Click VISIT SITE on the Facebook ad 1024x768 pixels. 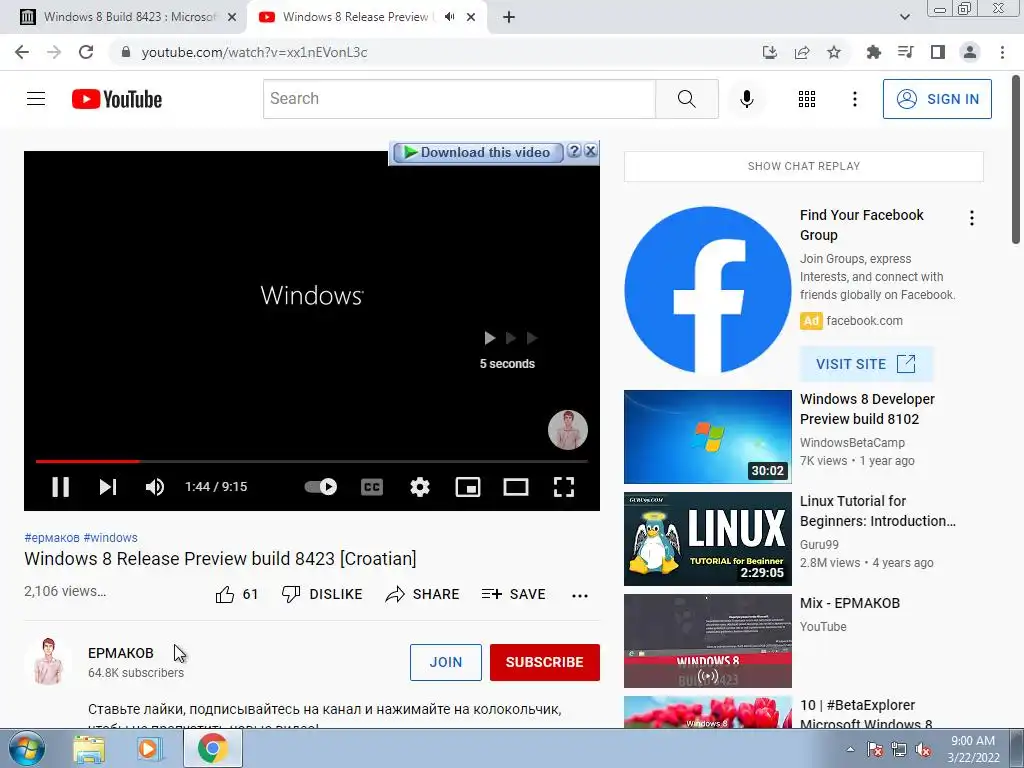(866, 364)
